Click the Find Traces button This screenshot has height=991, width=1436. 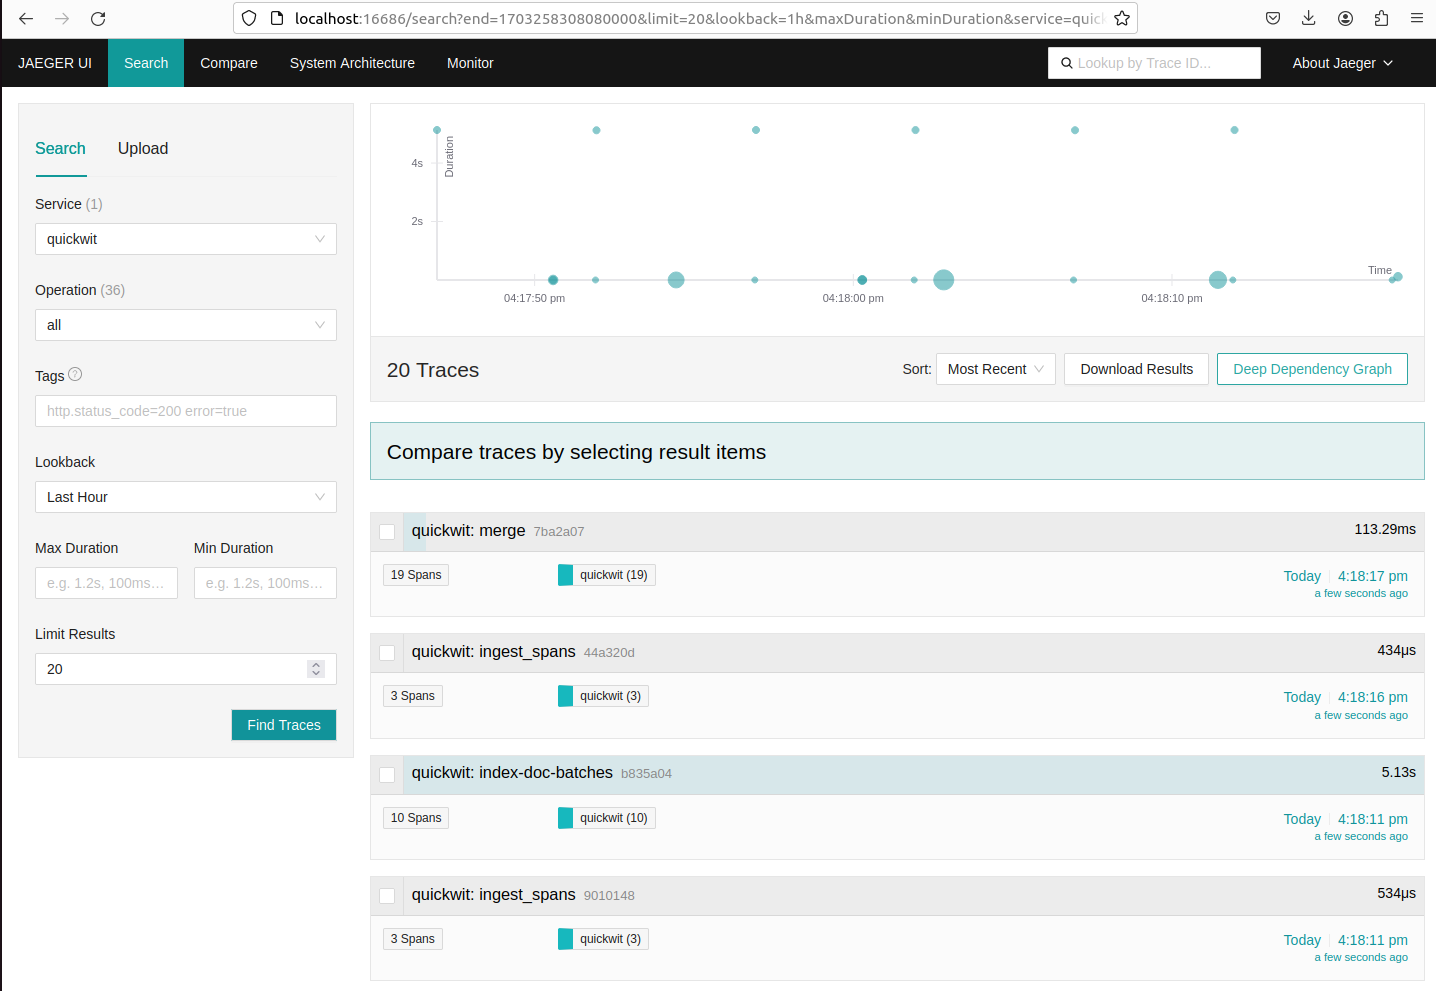(x=284, y=725)
